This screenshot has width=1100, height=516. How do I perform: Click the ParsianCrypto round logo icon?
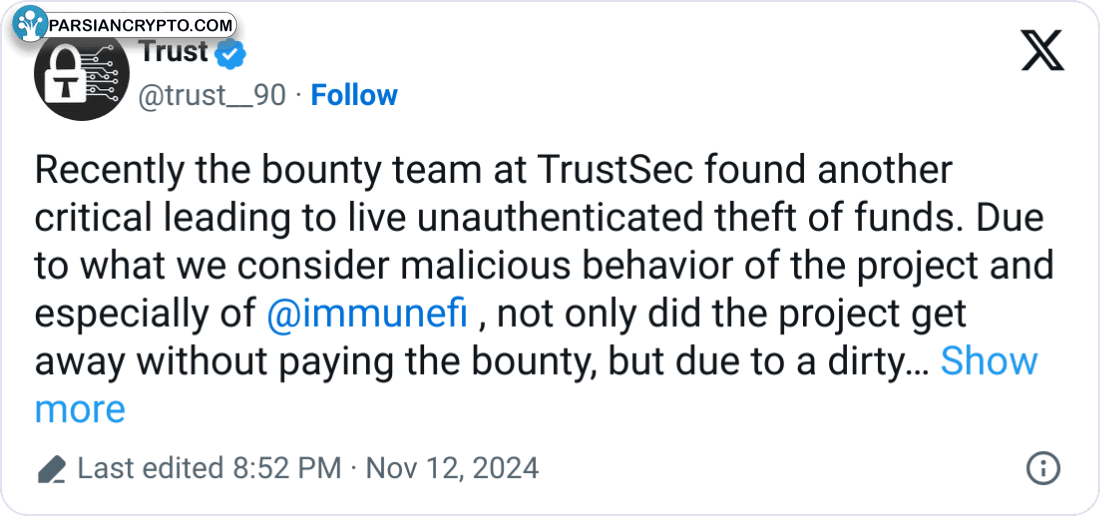31,22
